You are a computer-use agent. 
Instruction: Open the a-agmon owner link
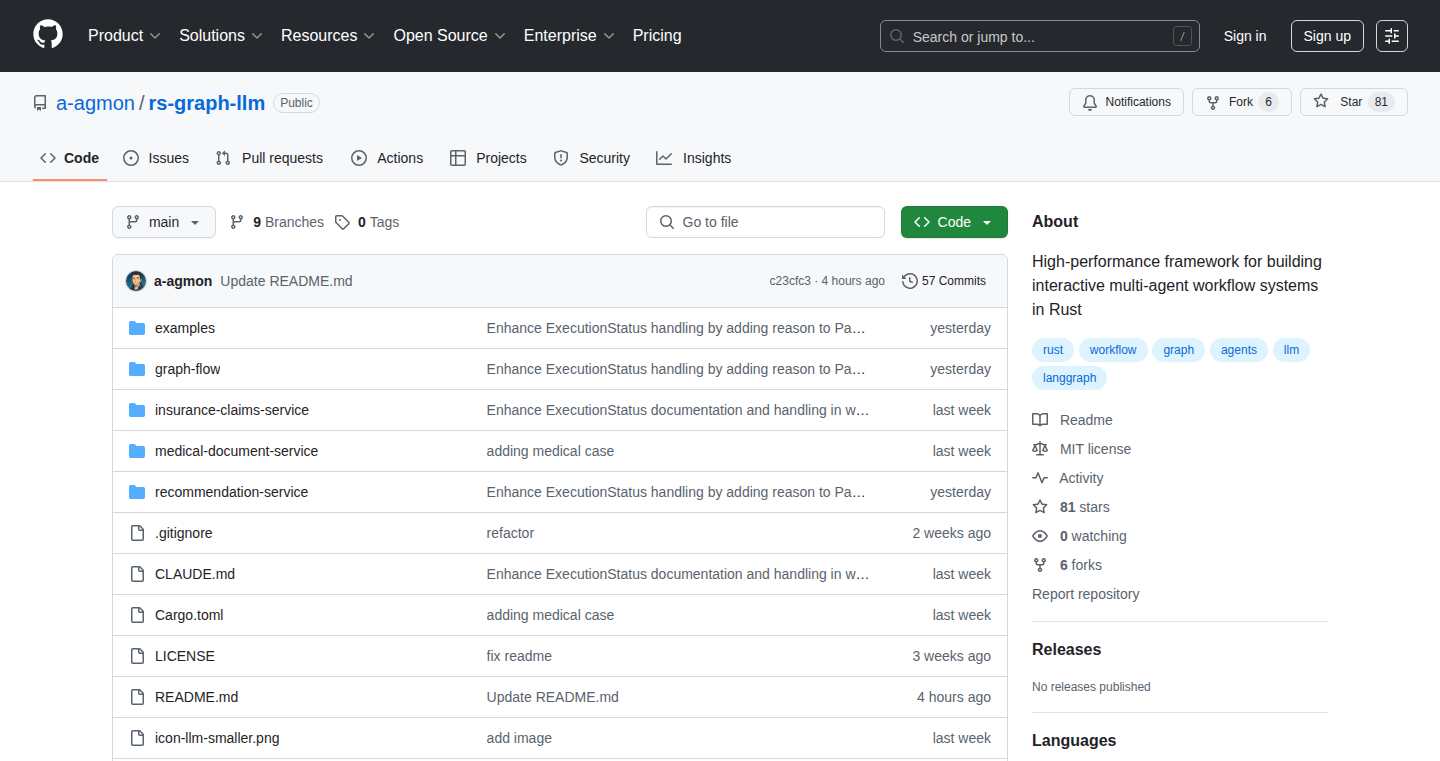tap(95, 103)
